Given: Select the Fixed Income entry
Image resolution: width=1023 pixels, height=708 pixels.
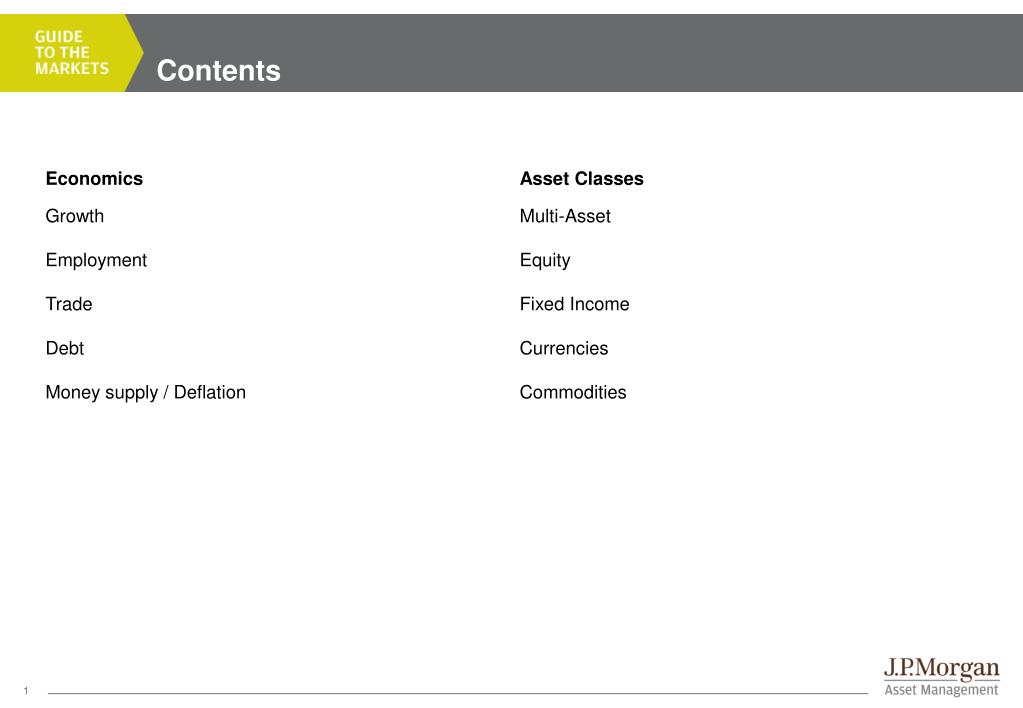Looking at the screenshot, I should click(574, 304).
